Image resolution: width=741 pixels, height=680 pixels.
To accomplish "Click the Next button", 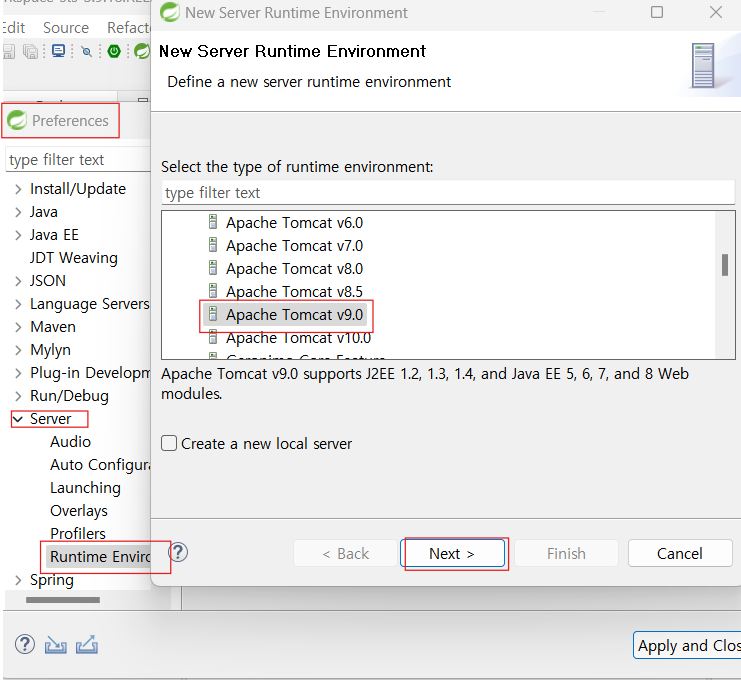I will click(x=452, y=553).
